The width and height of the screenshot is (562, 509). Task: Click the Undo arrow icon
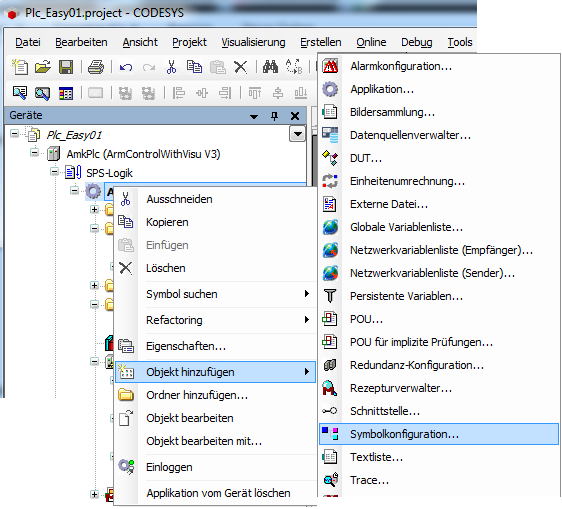tap(126, 67)
